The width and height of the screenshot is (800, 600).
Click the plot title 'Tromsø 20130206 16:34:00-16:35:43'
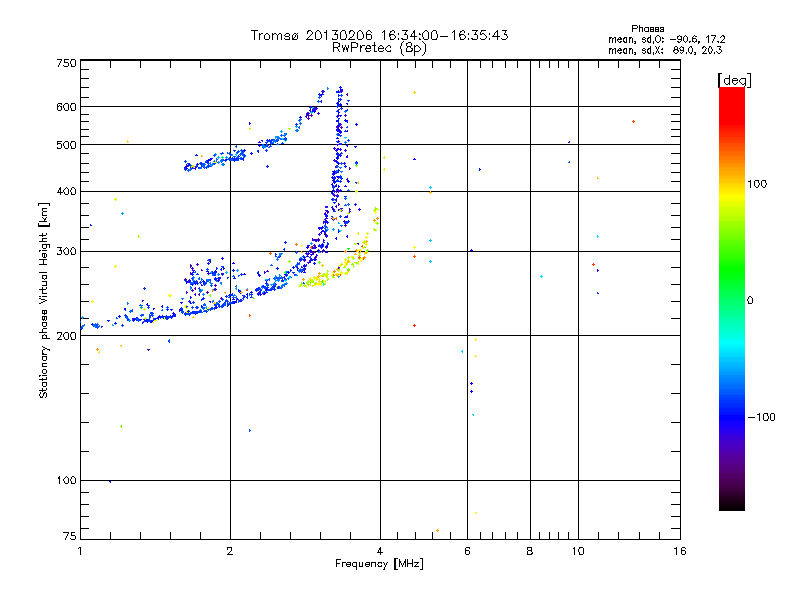(379, 35)
